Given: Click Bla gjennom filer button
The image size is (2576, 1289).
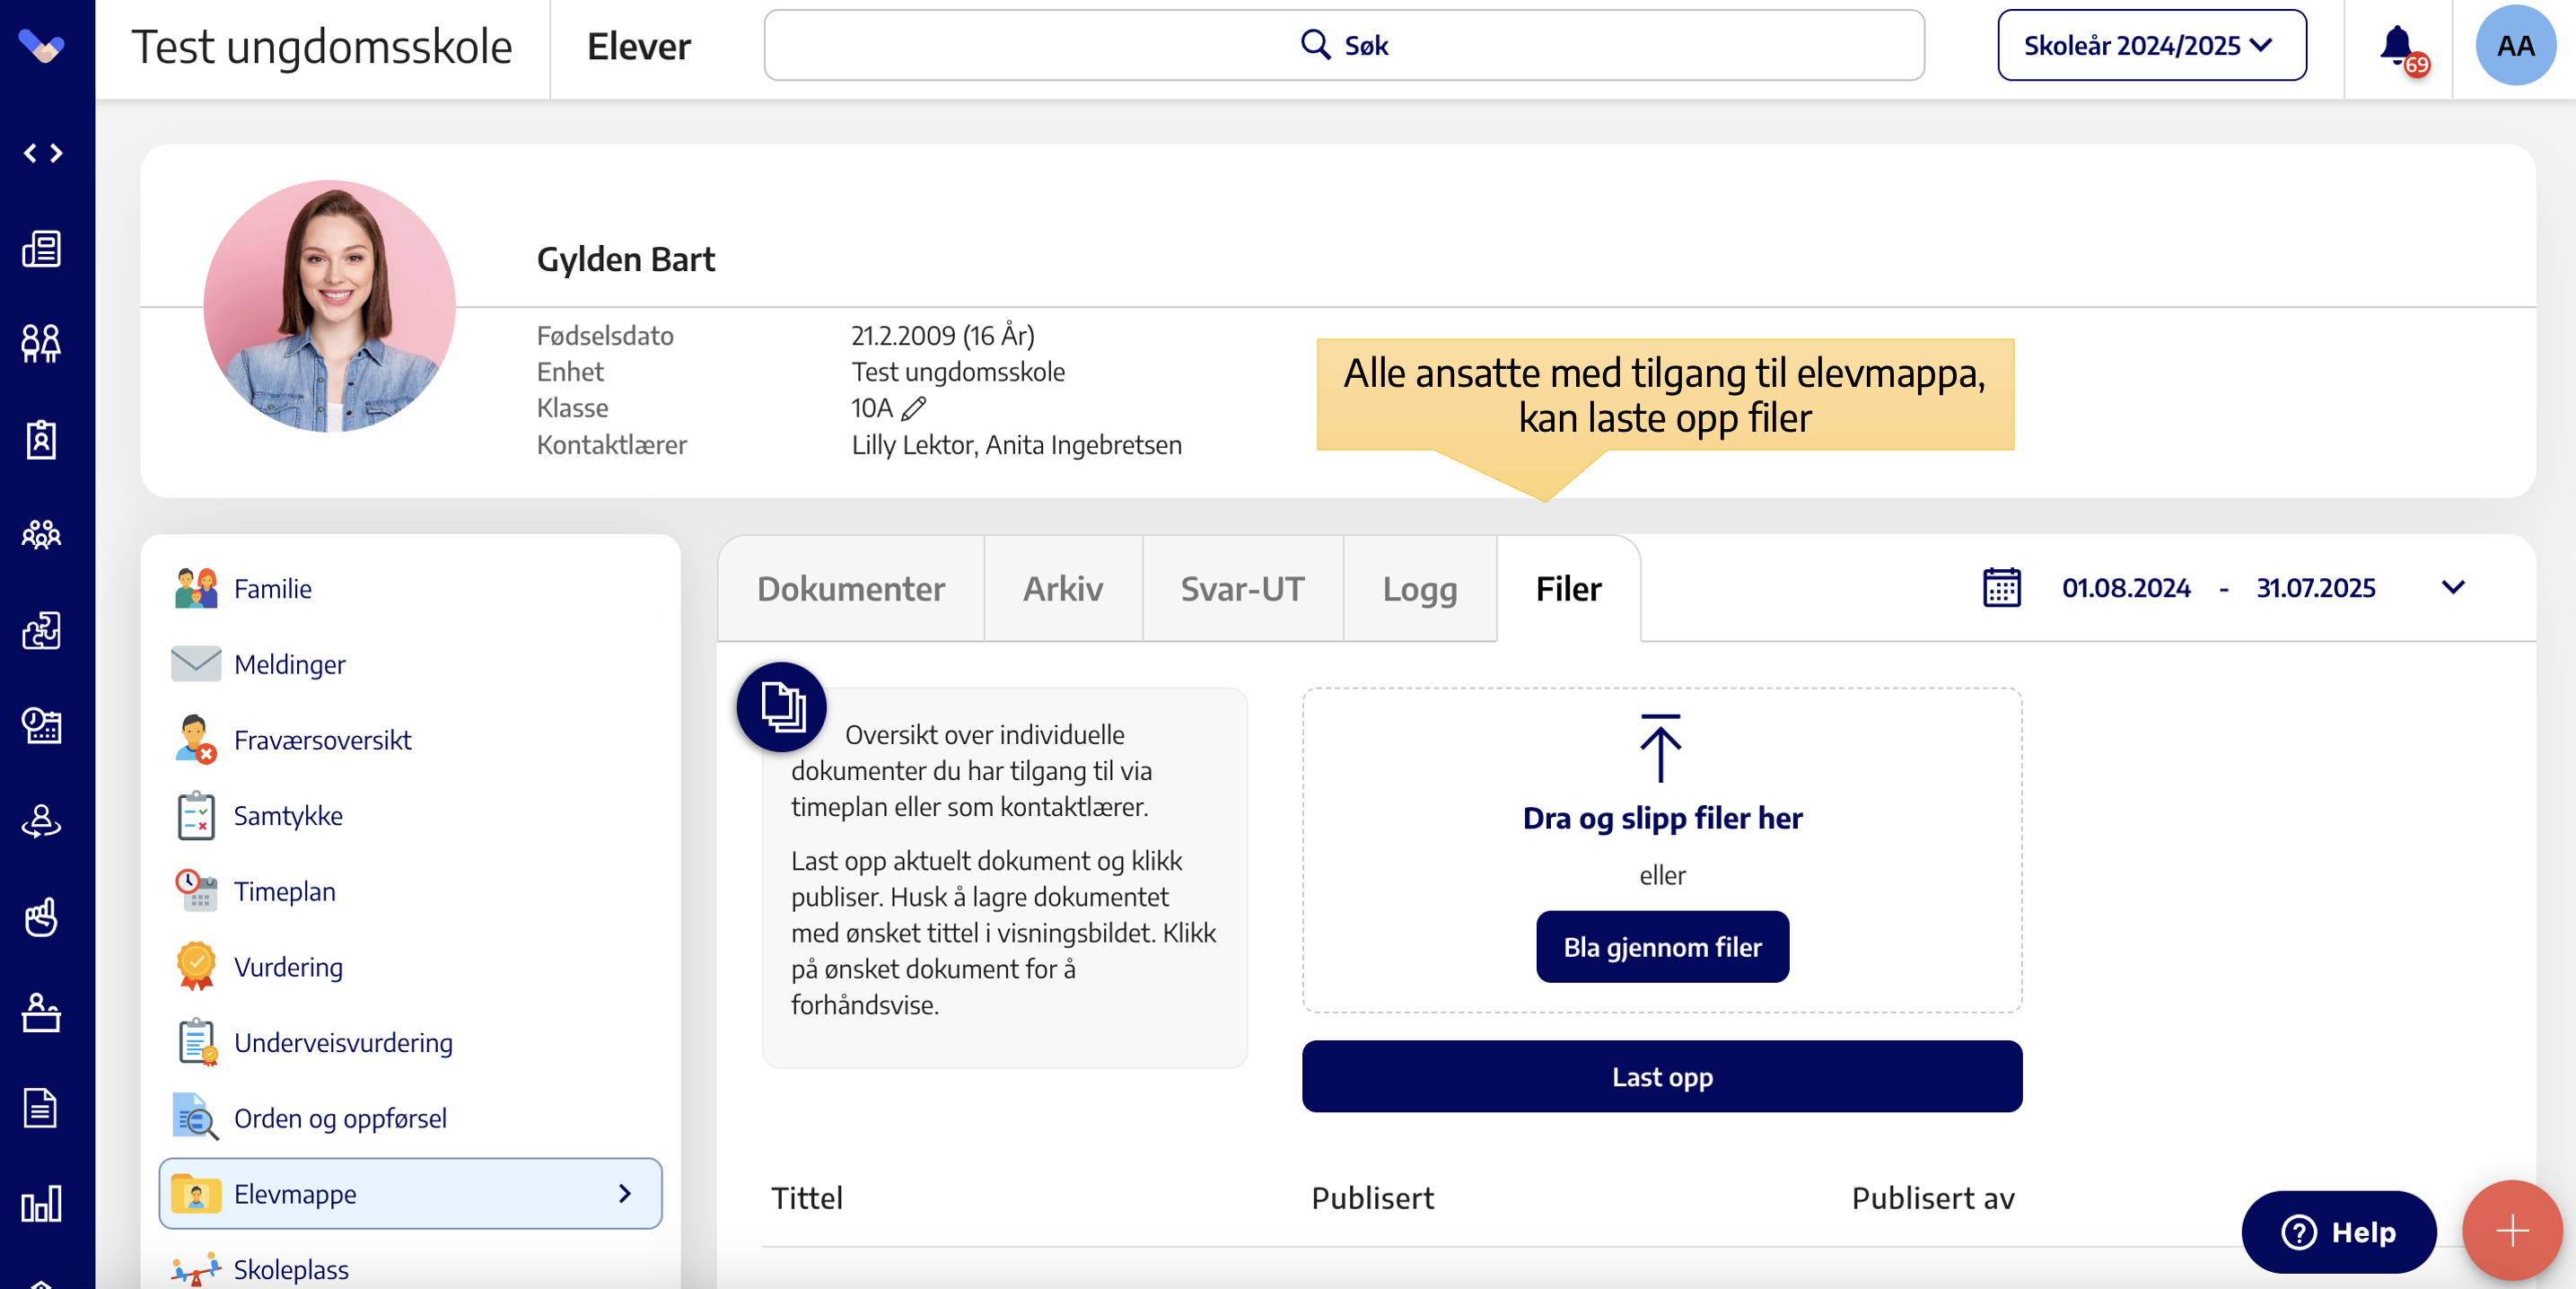Looking at the screenshot, I should click(x=1662, y=946).
